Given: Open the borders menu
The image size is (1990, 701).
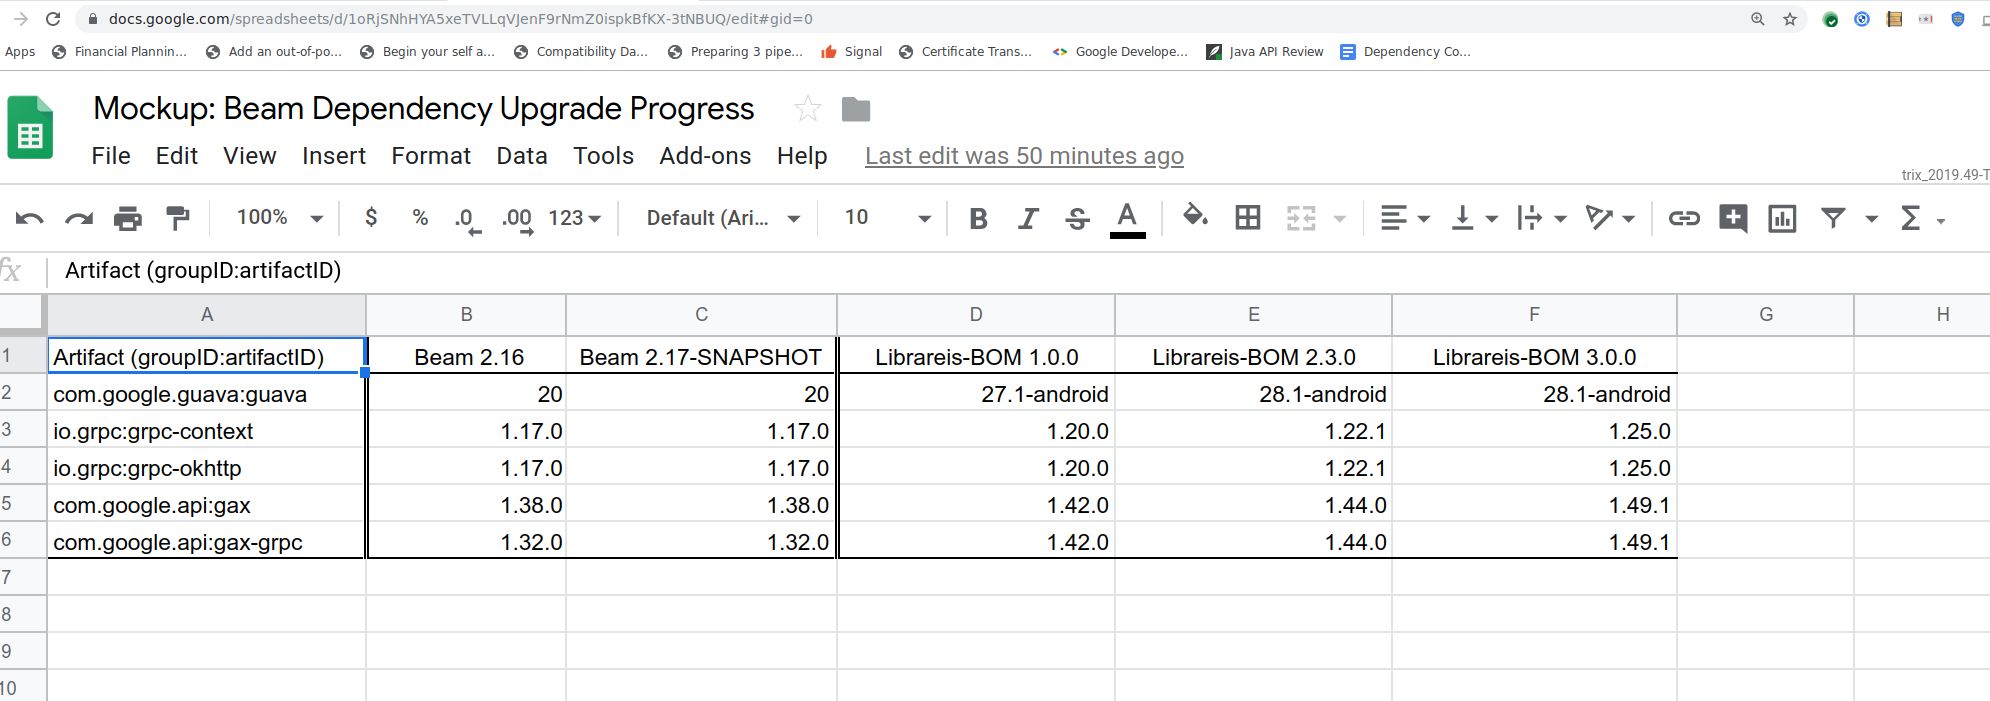Looking at the screenshot, I should click(x=1247, y=217).
